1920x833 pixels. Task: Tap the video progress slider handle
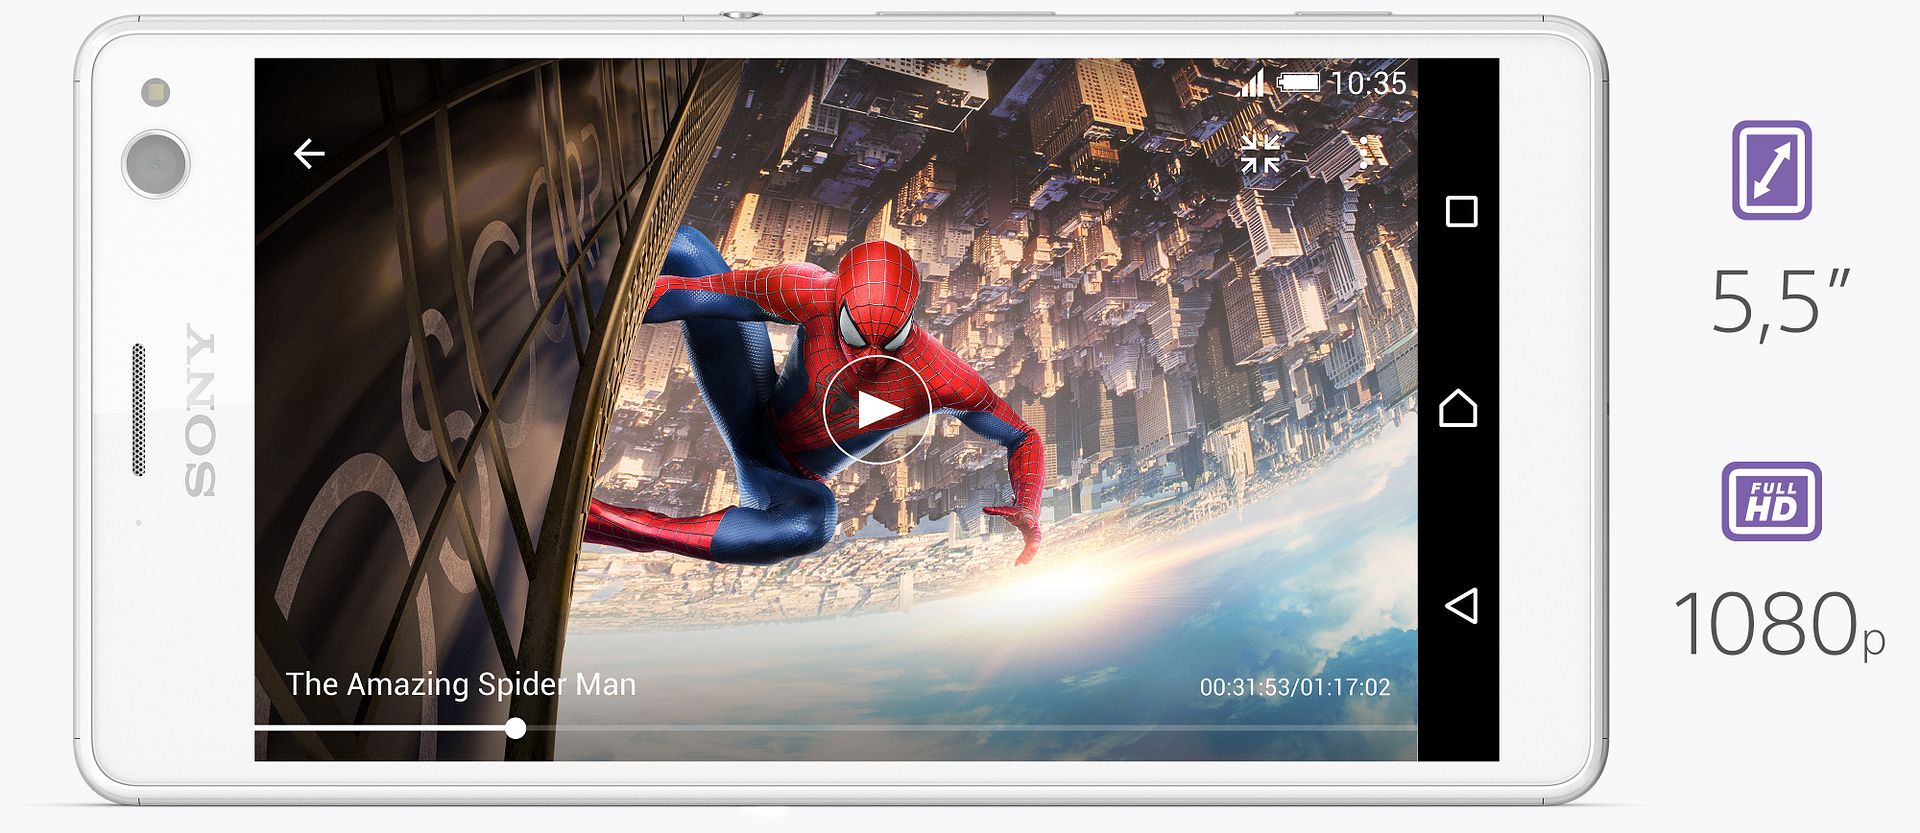[x=515, y=728]
